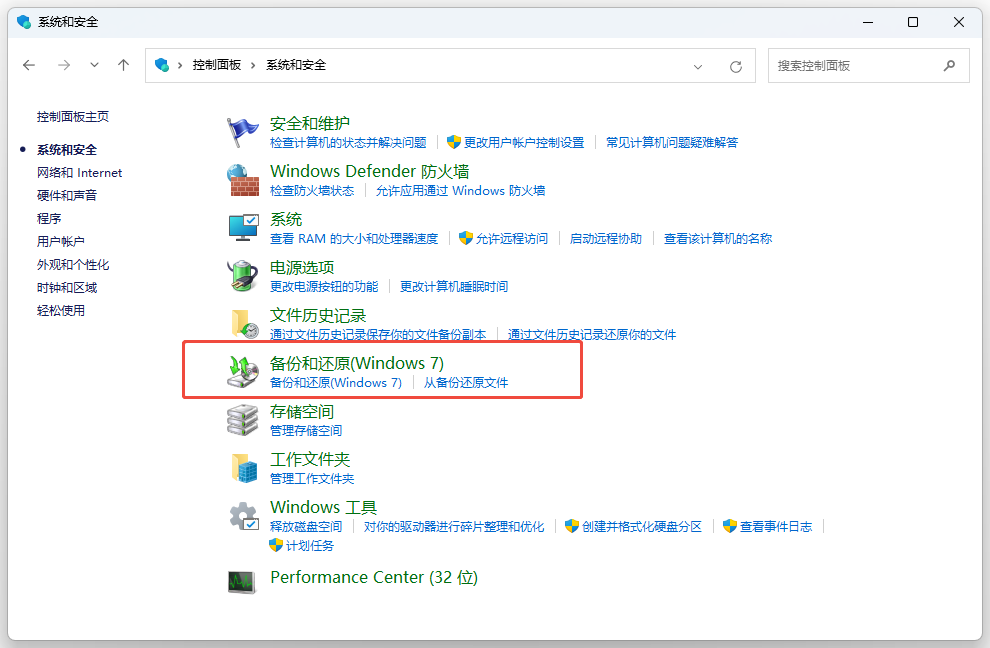Open recent locations dropdown arrow
Image resolution: width=990 pixels, height=648 pixels.
pos(94,65)
